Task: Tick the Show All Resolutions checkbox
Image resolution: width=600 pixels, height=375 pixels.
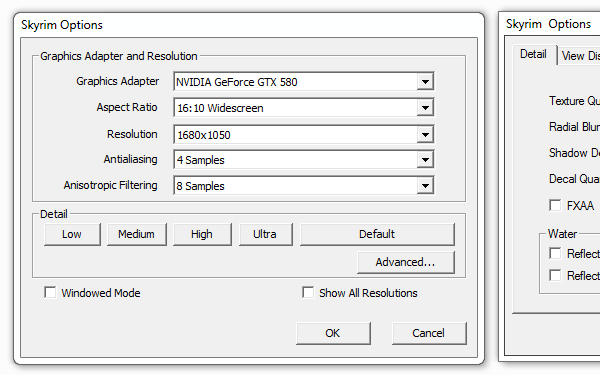Action: (x=308, y=293)
